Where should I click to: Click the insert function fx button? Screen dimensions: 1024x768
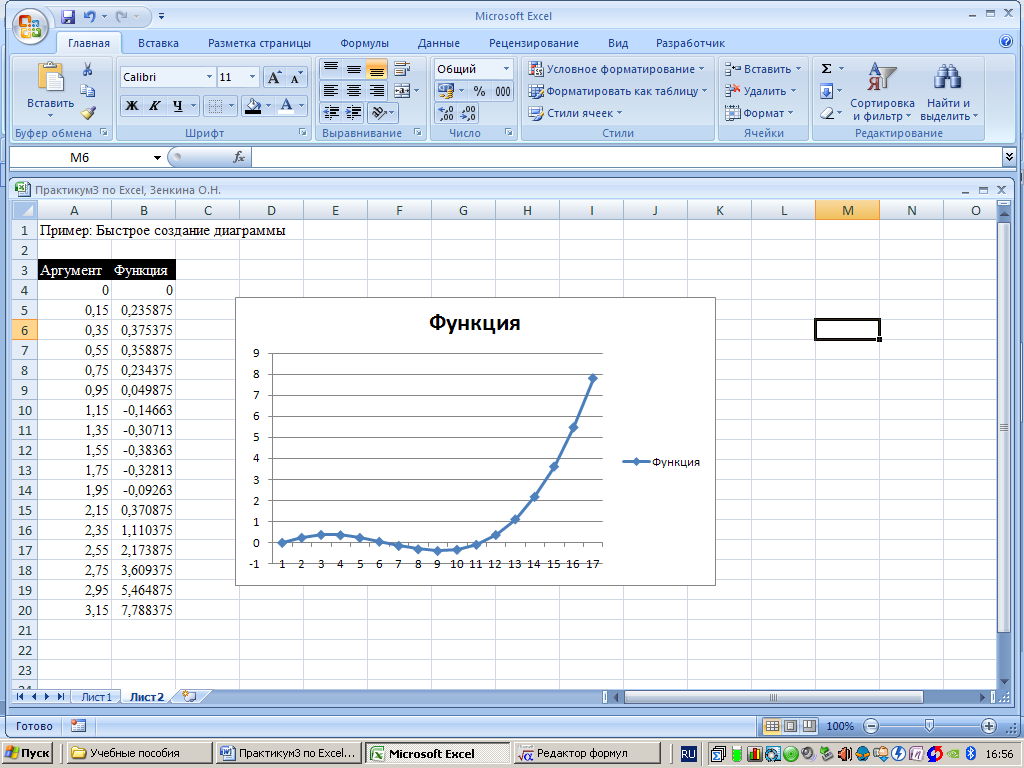pyautogui.click(x=239, y=157)
